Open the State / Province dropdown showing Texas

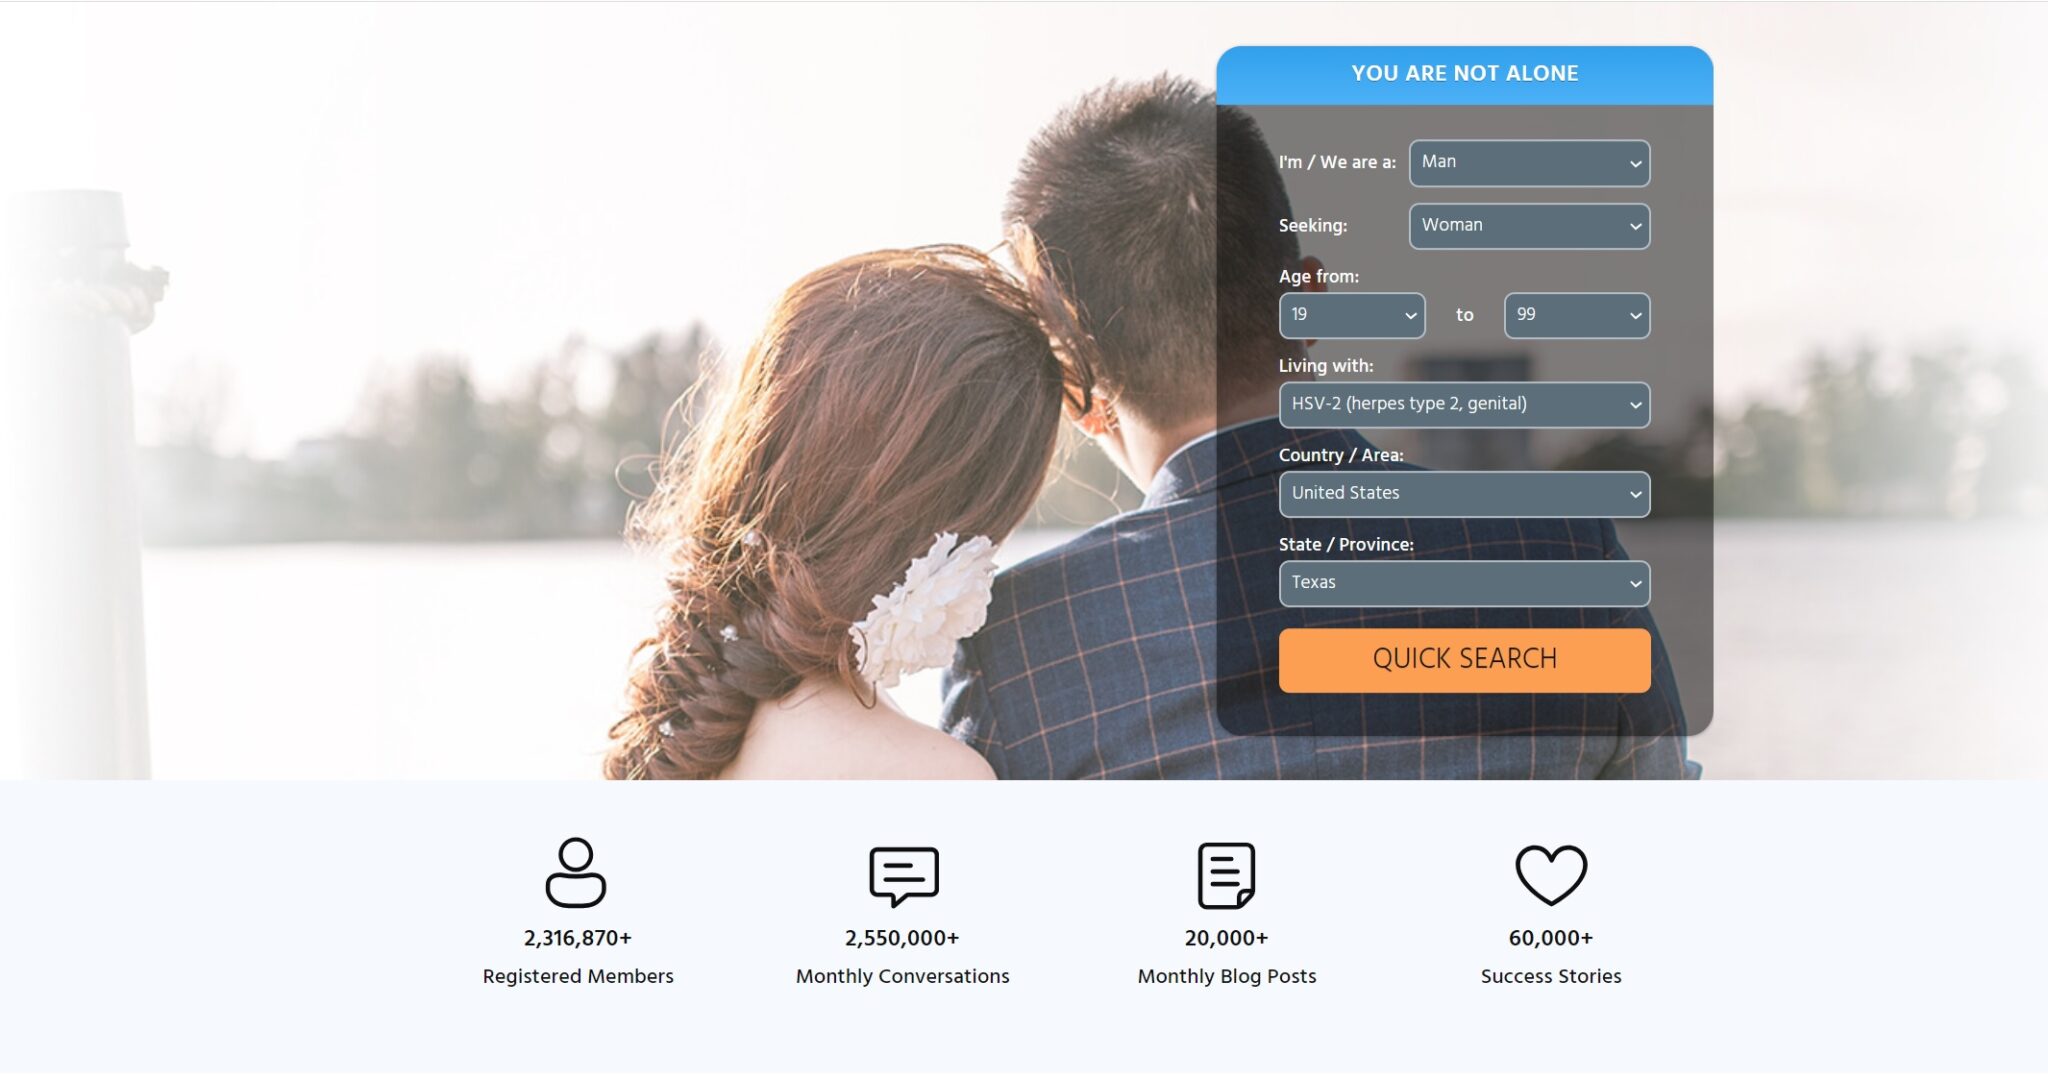click(x=1464, y=582)
